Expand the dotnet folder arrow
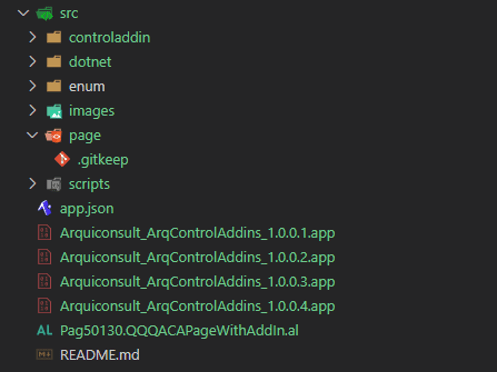The width and height of the screenshot is (497, 372). pos(32,62)
